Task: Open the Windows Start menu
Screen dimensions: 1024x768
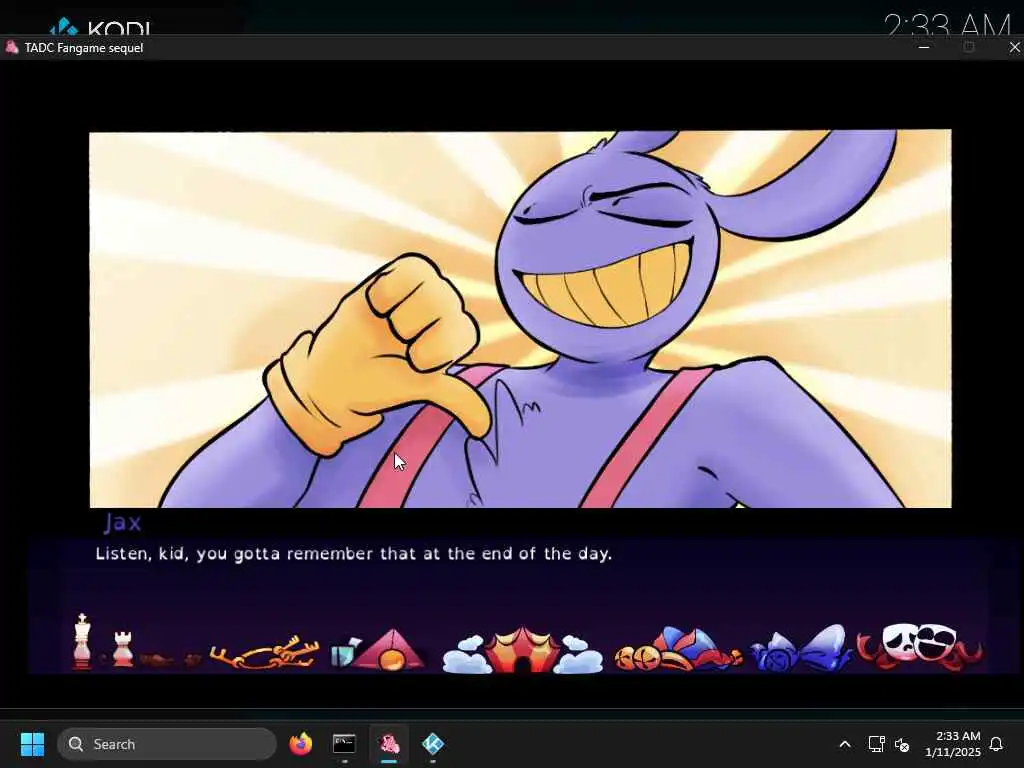Action: (32, 744)
